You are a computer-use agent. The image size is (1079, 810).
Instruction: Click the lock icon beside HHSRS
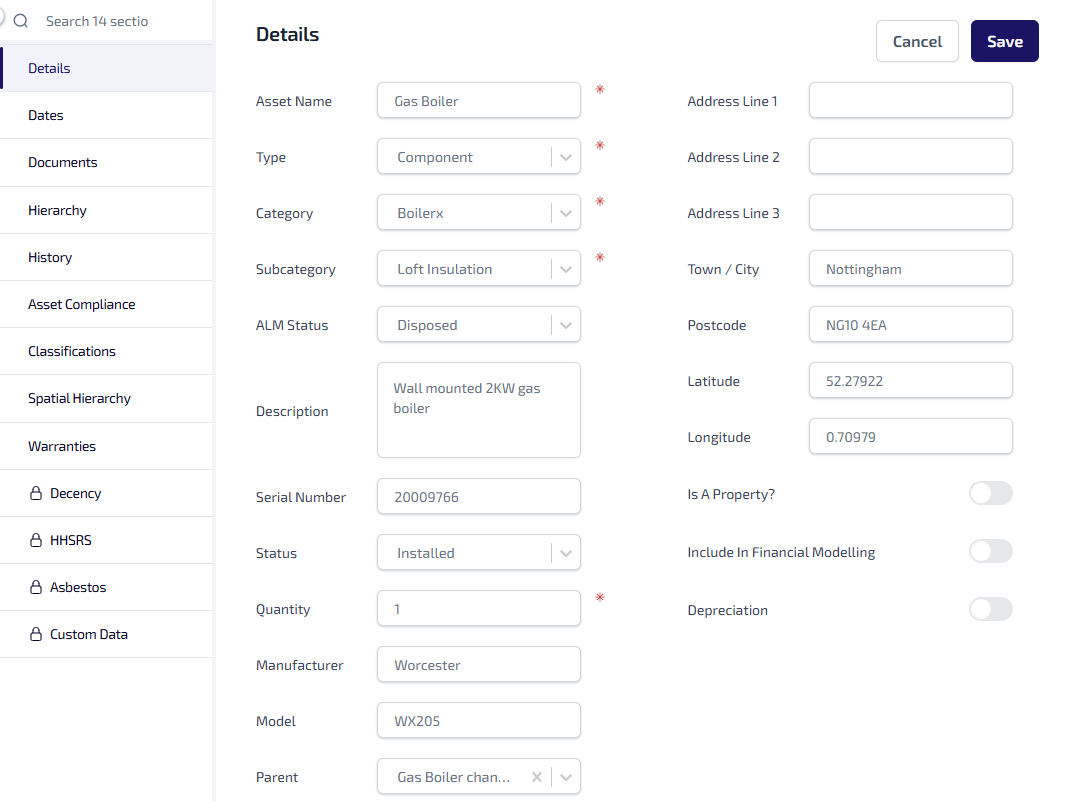pos(36,541)
